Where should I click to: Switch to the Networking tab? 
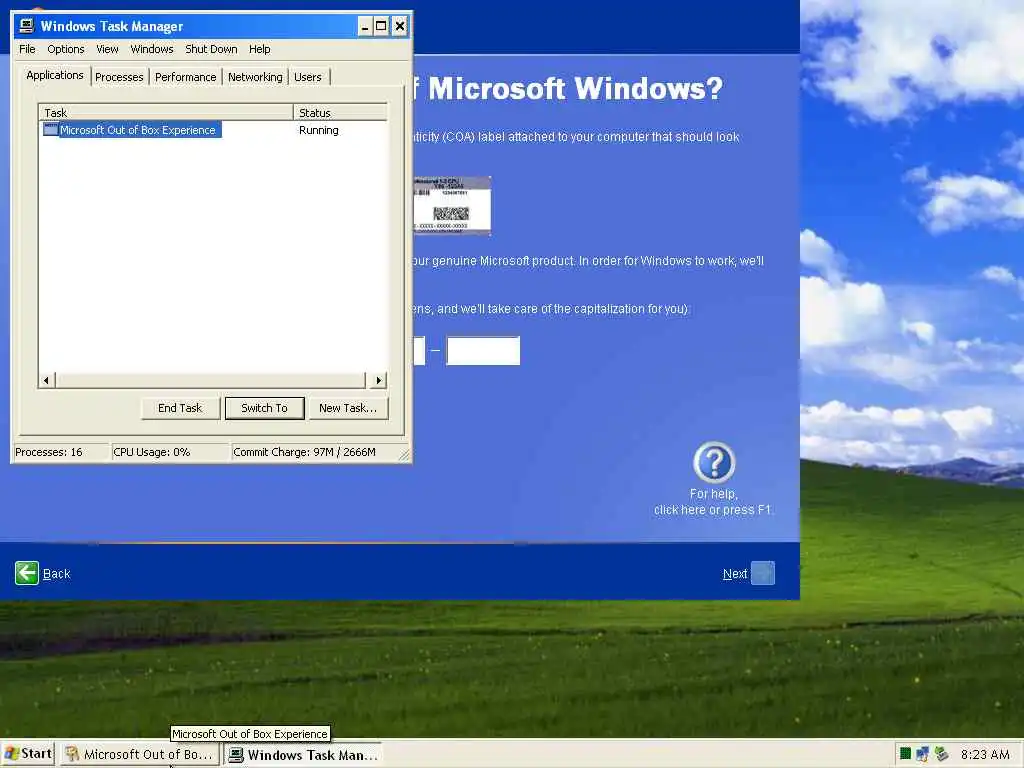tap(255, 77)
